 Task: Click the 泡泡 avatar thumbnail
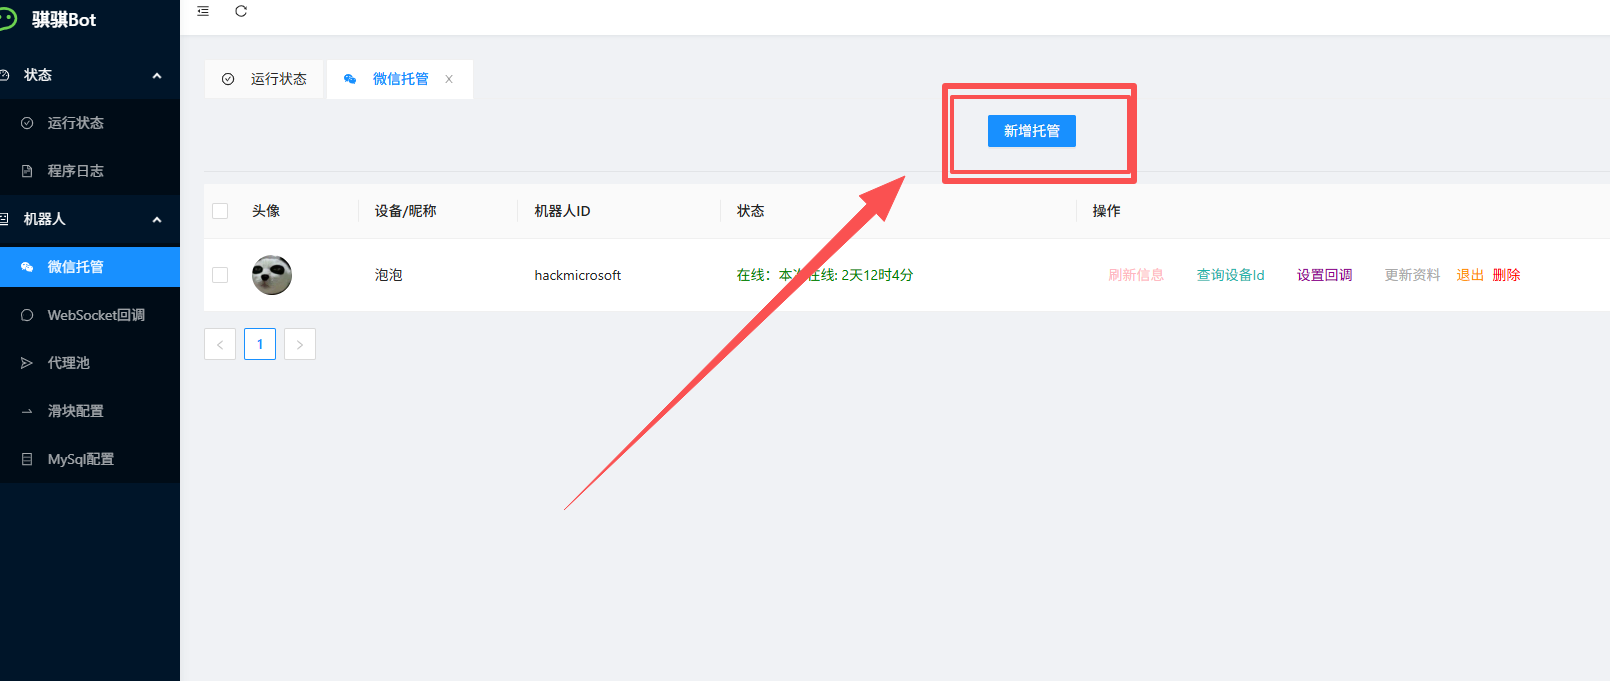click(271, 275)
